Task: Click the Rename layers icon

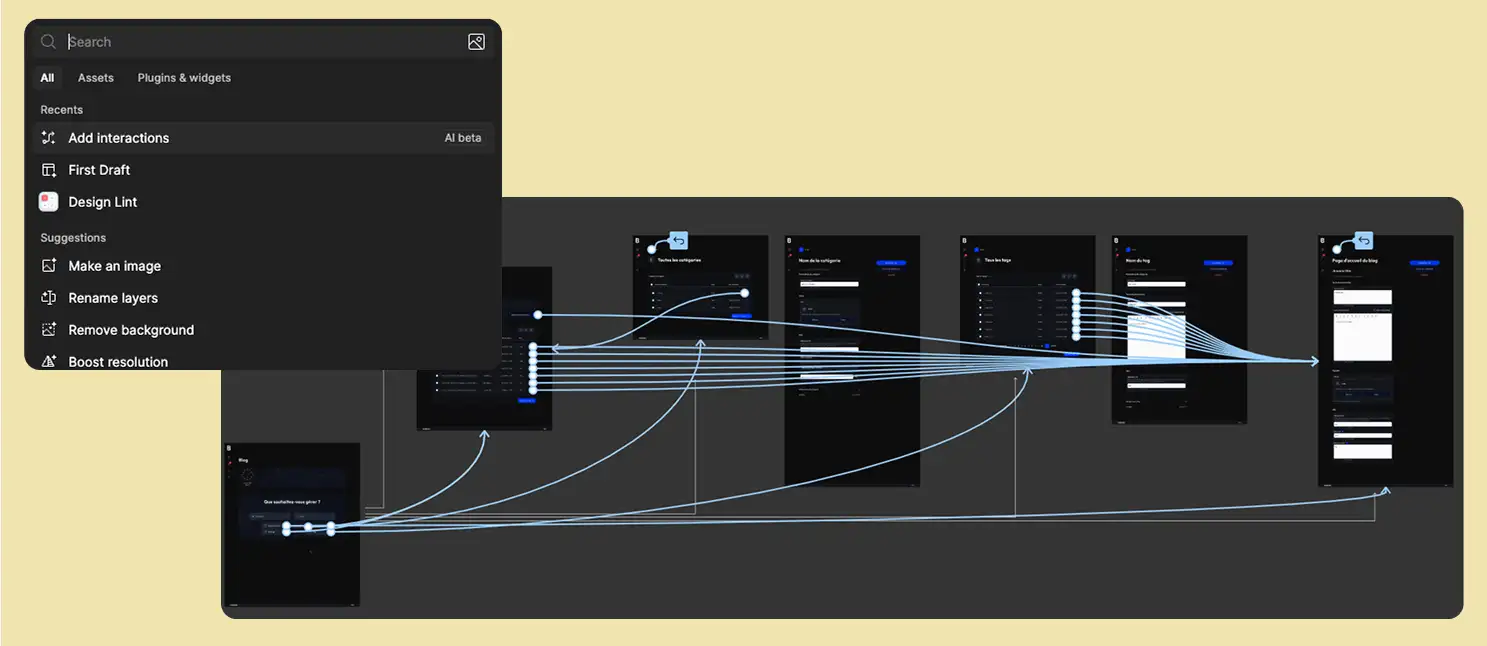Action: click(48, 298)
